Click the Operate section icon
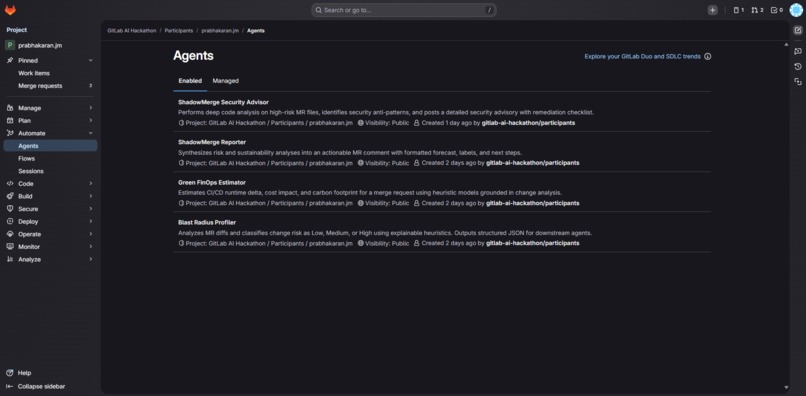 pyautogui.click(x=10, y=234)
